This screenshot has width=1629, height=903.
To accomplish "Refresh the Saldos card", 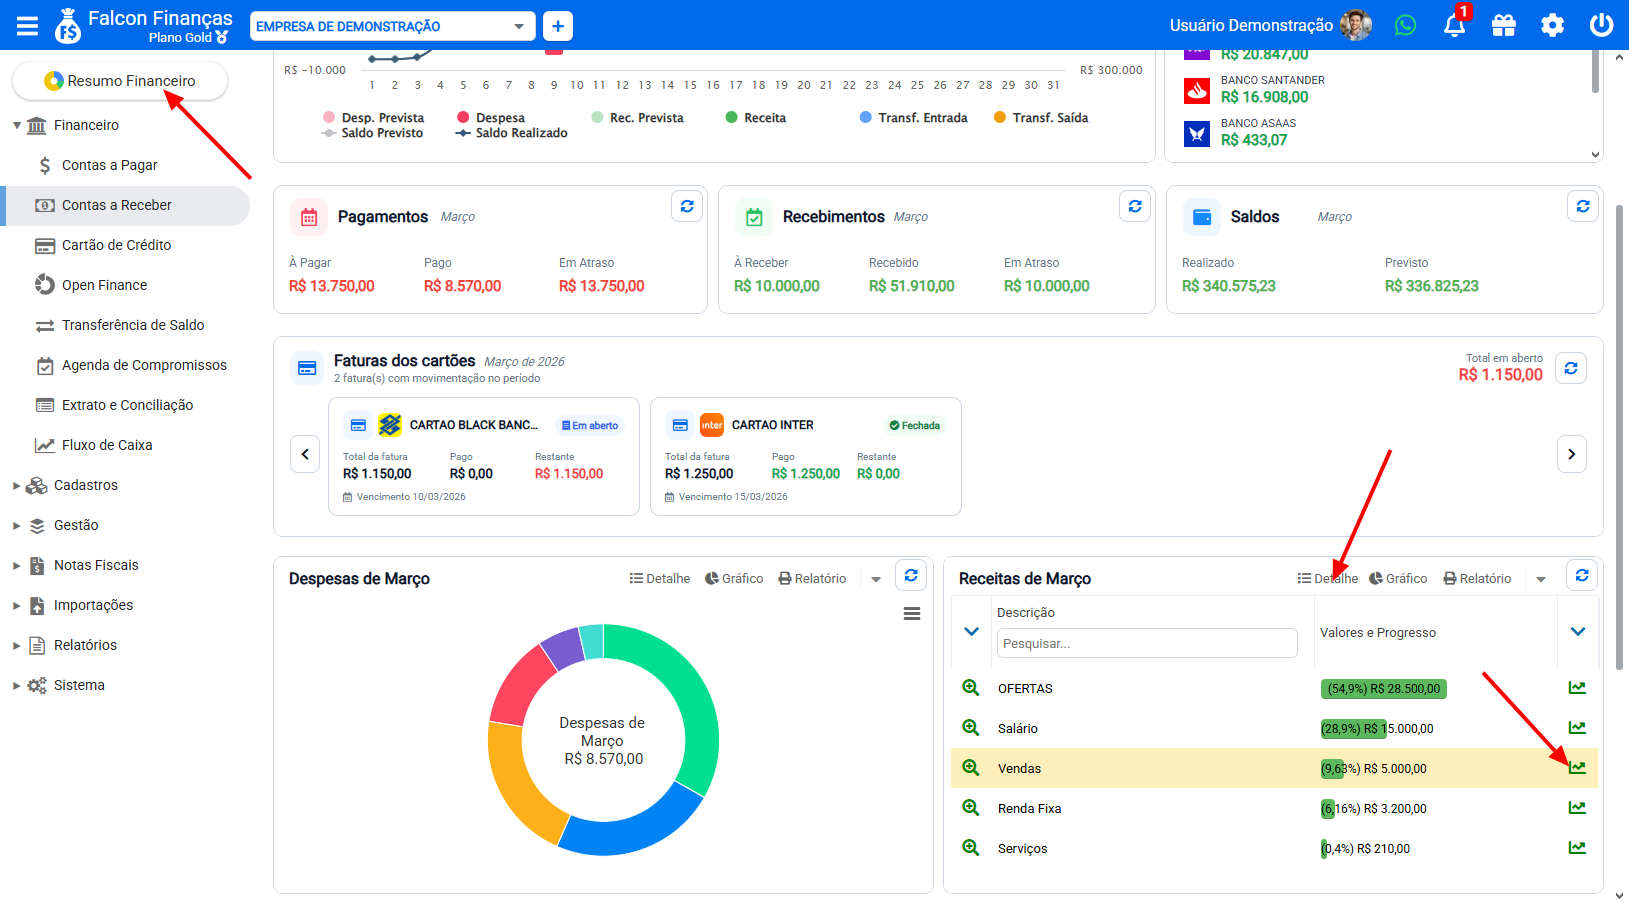I will [x=1583, y=206].
